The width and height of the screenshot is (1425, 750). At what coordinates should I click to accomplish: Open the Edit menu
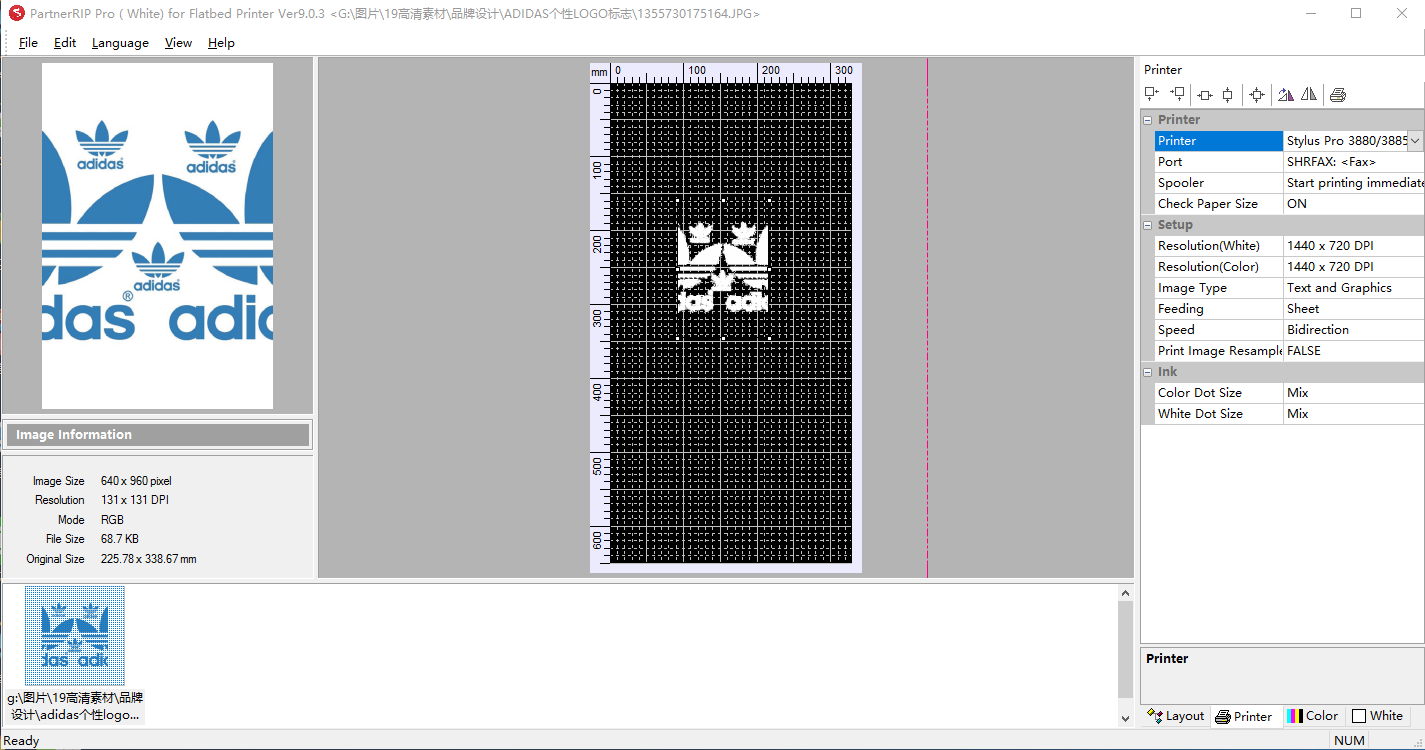click(x=65, y=43)
